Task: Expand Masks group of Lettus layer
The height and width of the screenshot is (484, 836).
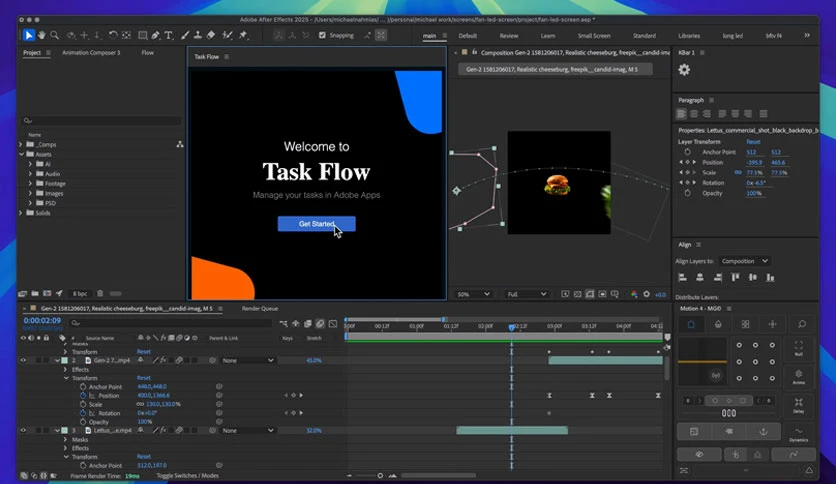Action: [66, 440]
